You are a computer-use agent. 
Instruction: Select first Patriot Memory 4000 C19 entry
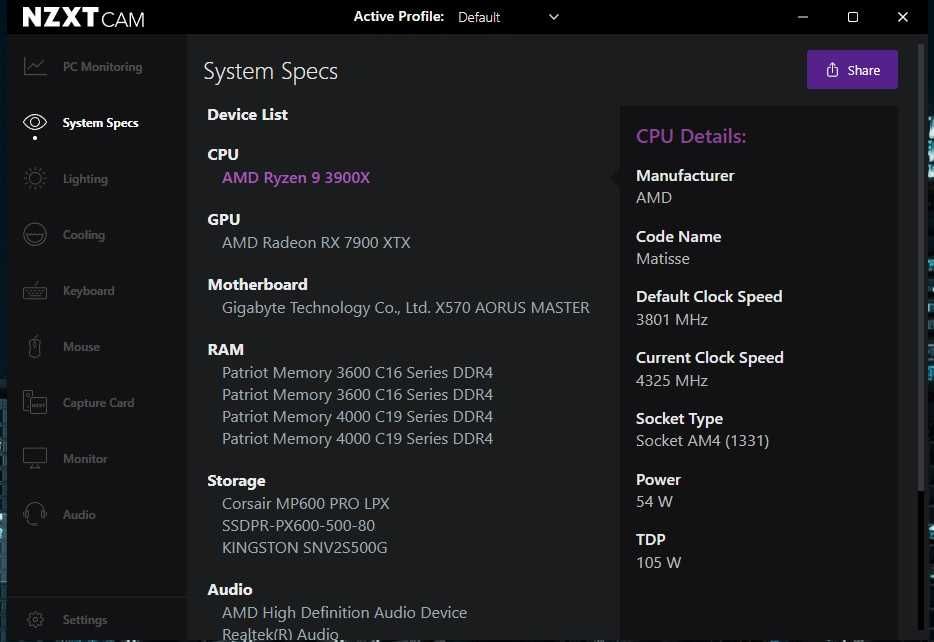(x=357, y=416)
